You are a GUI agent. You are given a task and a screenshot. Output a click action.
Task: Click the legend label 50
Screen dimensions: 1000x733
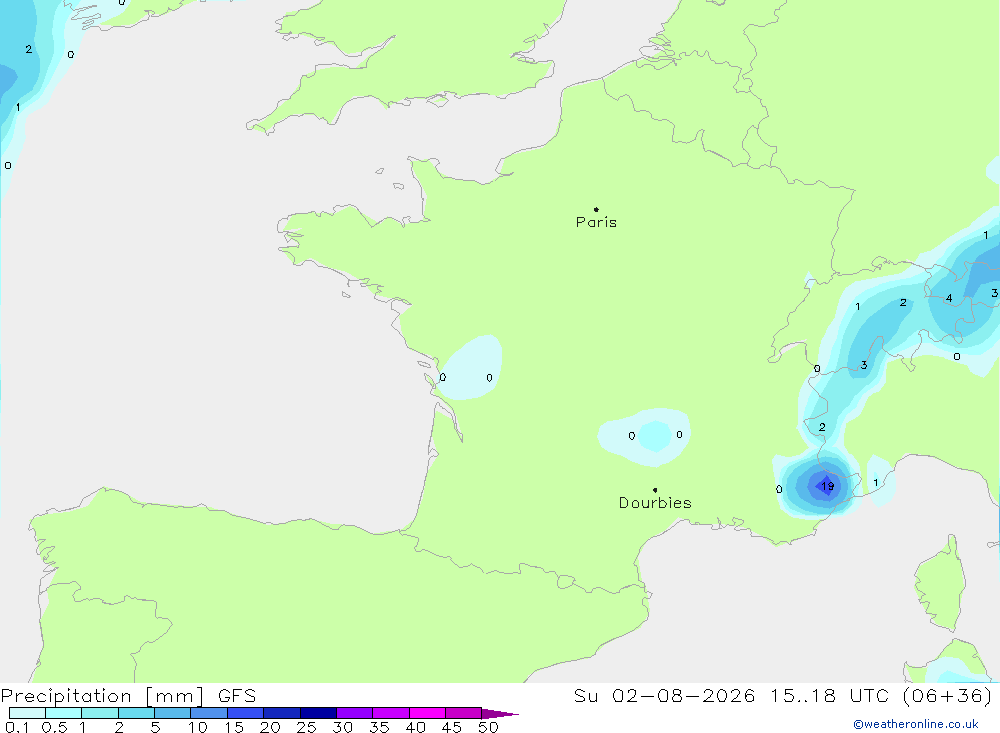pyautogui.click(x=489, y=727)
